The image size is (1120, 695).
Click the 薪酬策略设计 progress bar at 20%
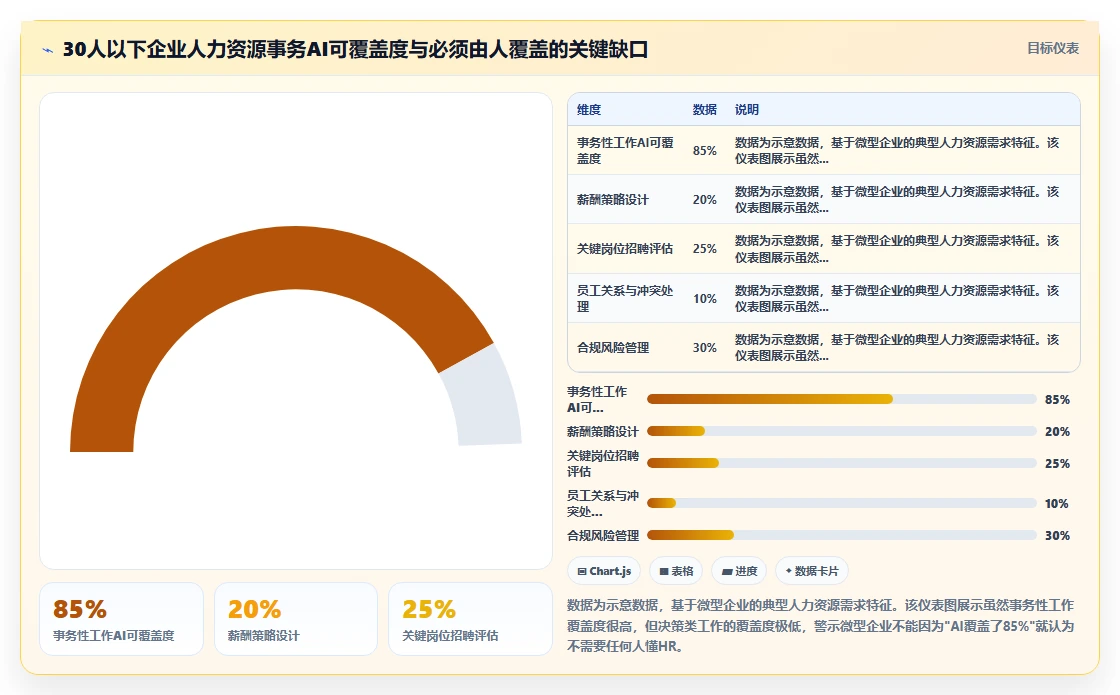pos(841,431)
